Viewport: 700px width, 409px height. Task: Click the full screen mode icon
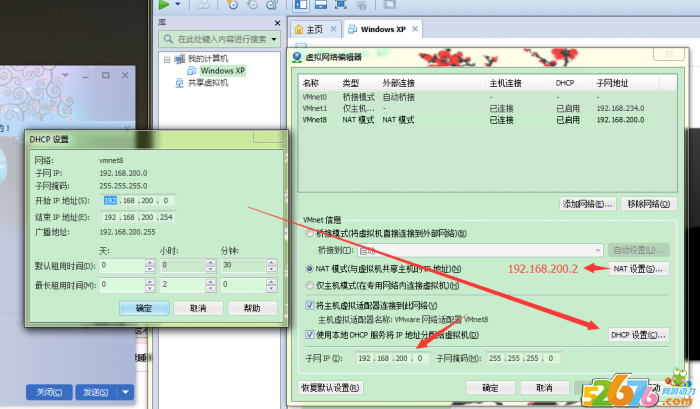pos(341,4)
